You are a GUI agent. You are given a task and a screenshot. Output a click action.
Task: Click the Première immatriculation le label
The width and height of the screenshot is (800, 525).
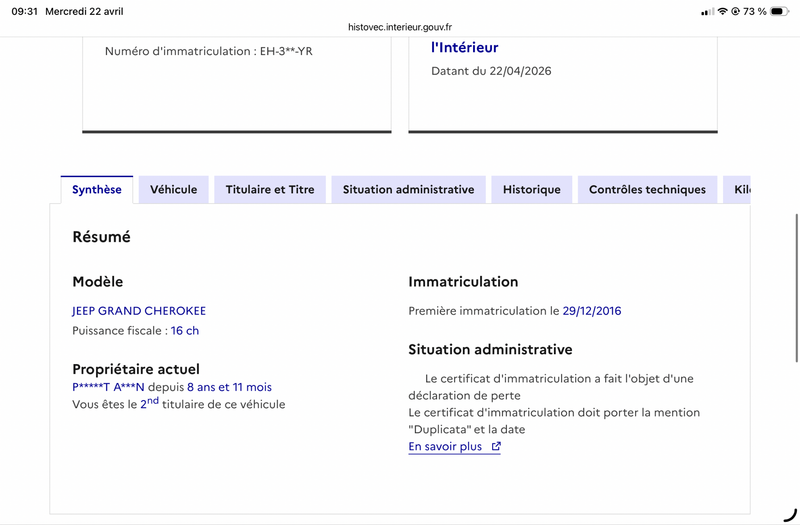click(x=484, y=311)
